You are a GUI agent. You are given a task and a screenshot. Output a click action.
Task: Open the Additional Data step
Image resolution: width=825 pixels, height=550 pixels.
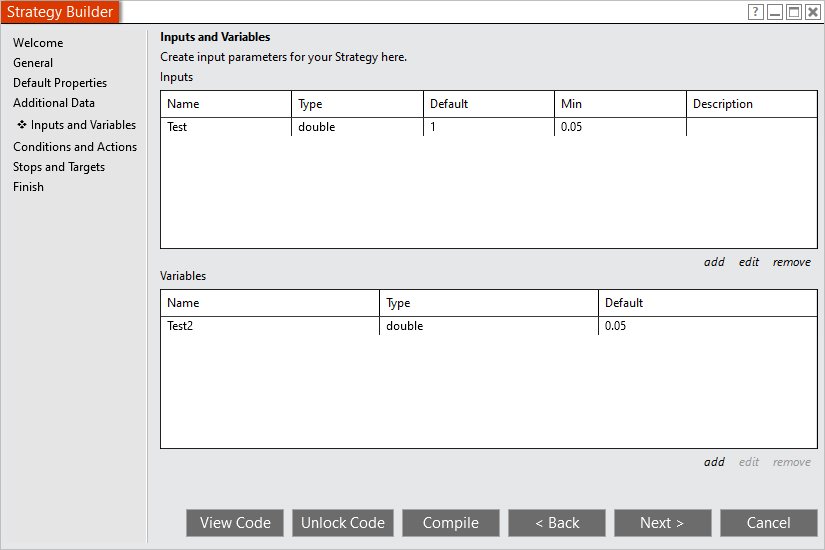(x=54, y=103)
